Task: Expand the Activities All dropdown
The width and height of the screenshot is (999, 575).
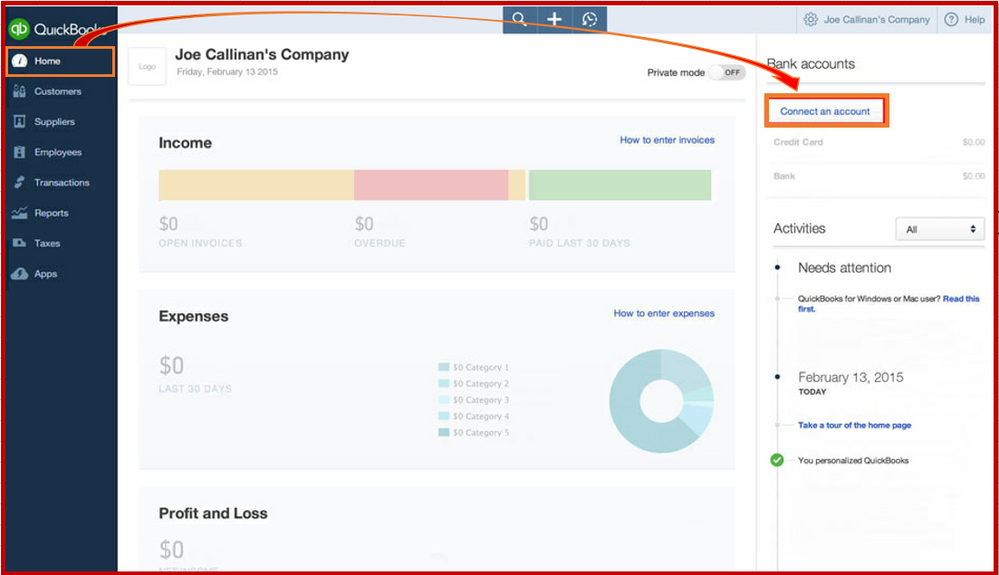Action: pyautogui.click(x=940, y=229)
